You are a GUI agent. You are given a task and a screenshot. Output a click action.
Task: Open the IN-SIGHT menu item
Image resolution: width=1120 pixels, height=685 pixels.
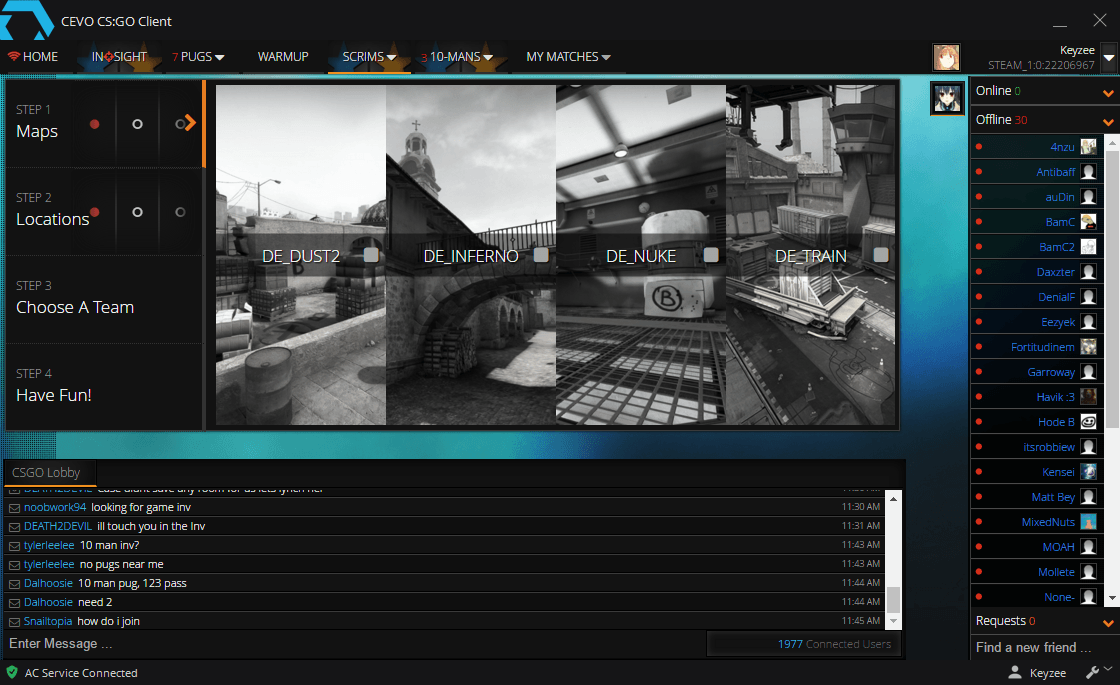[119, 56]
